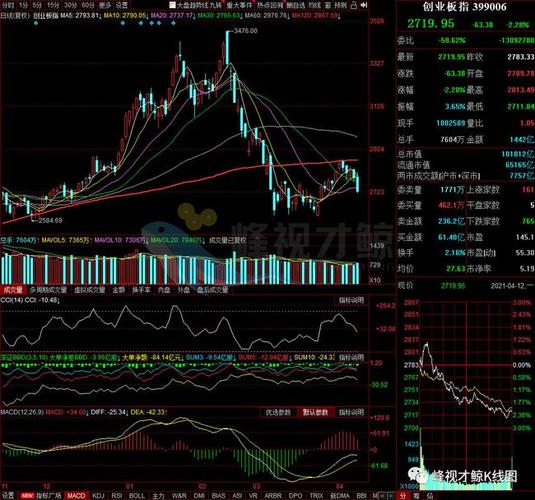
Task: Open 指标说明 for the BBD panel
Action: [351, 357]
